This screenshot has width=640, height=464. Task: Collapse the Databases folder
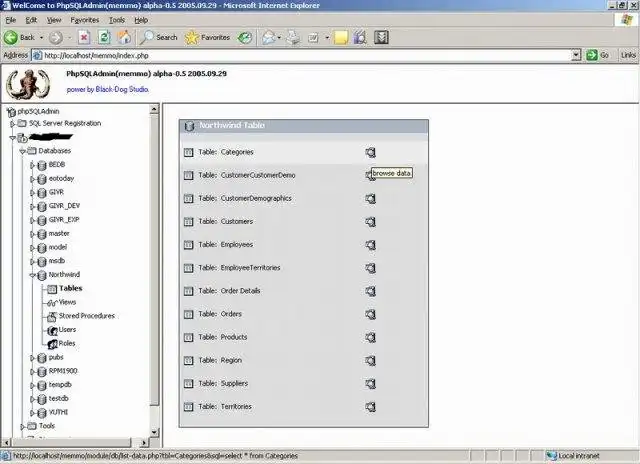(x=22, y=151)
